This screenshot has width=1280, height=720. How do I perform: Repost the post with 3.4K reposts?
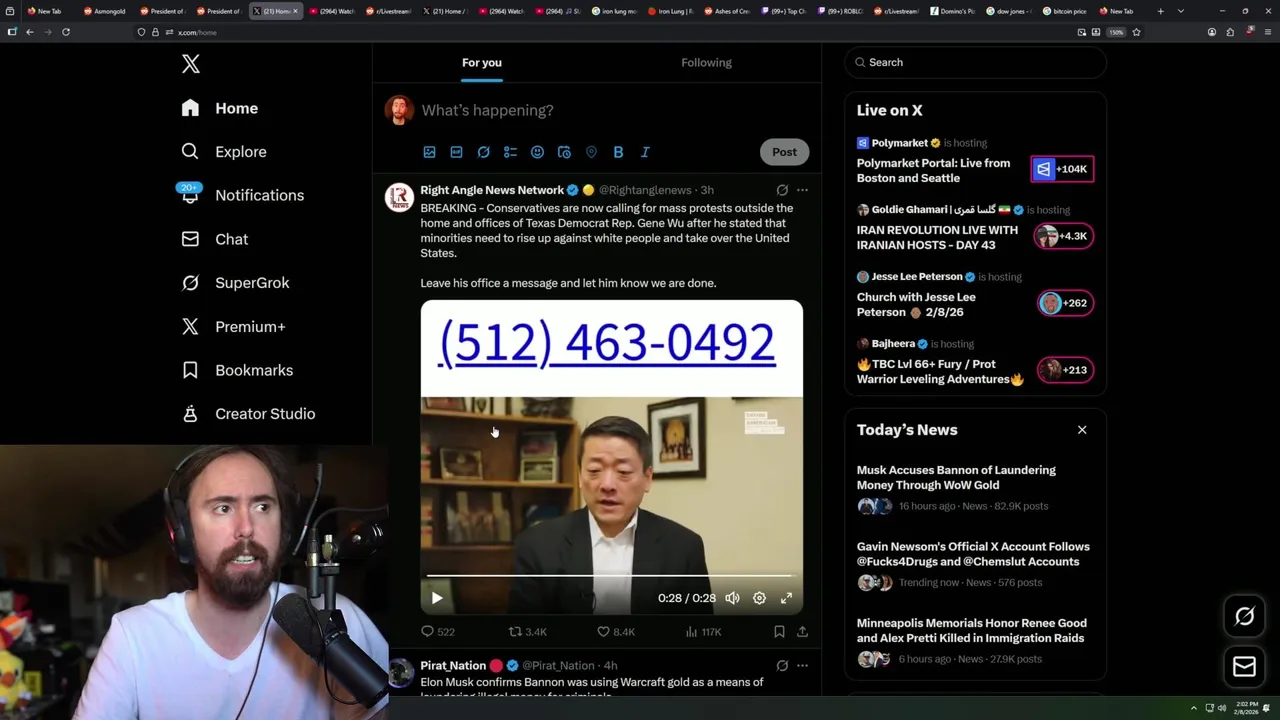click(x=528, y=632)
